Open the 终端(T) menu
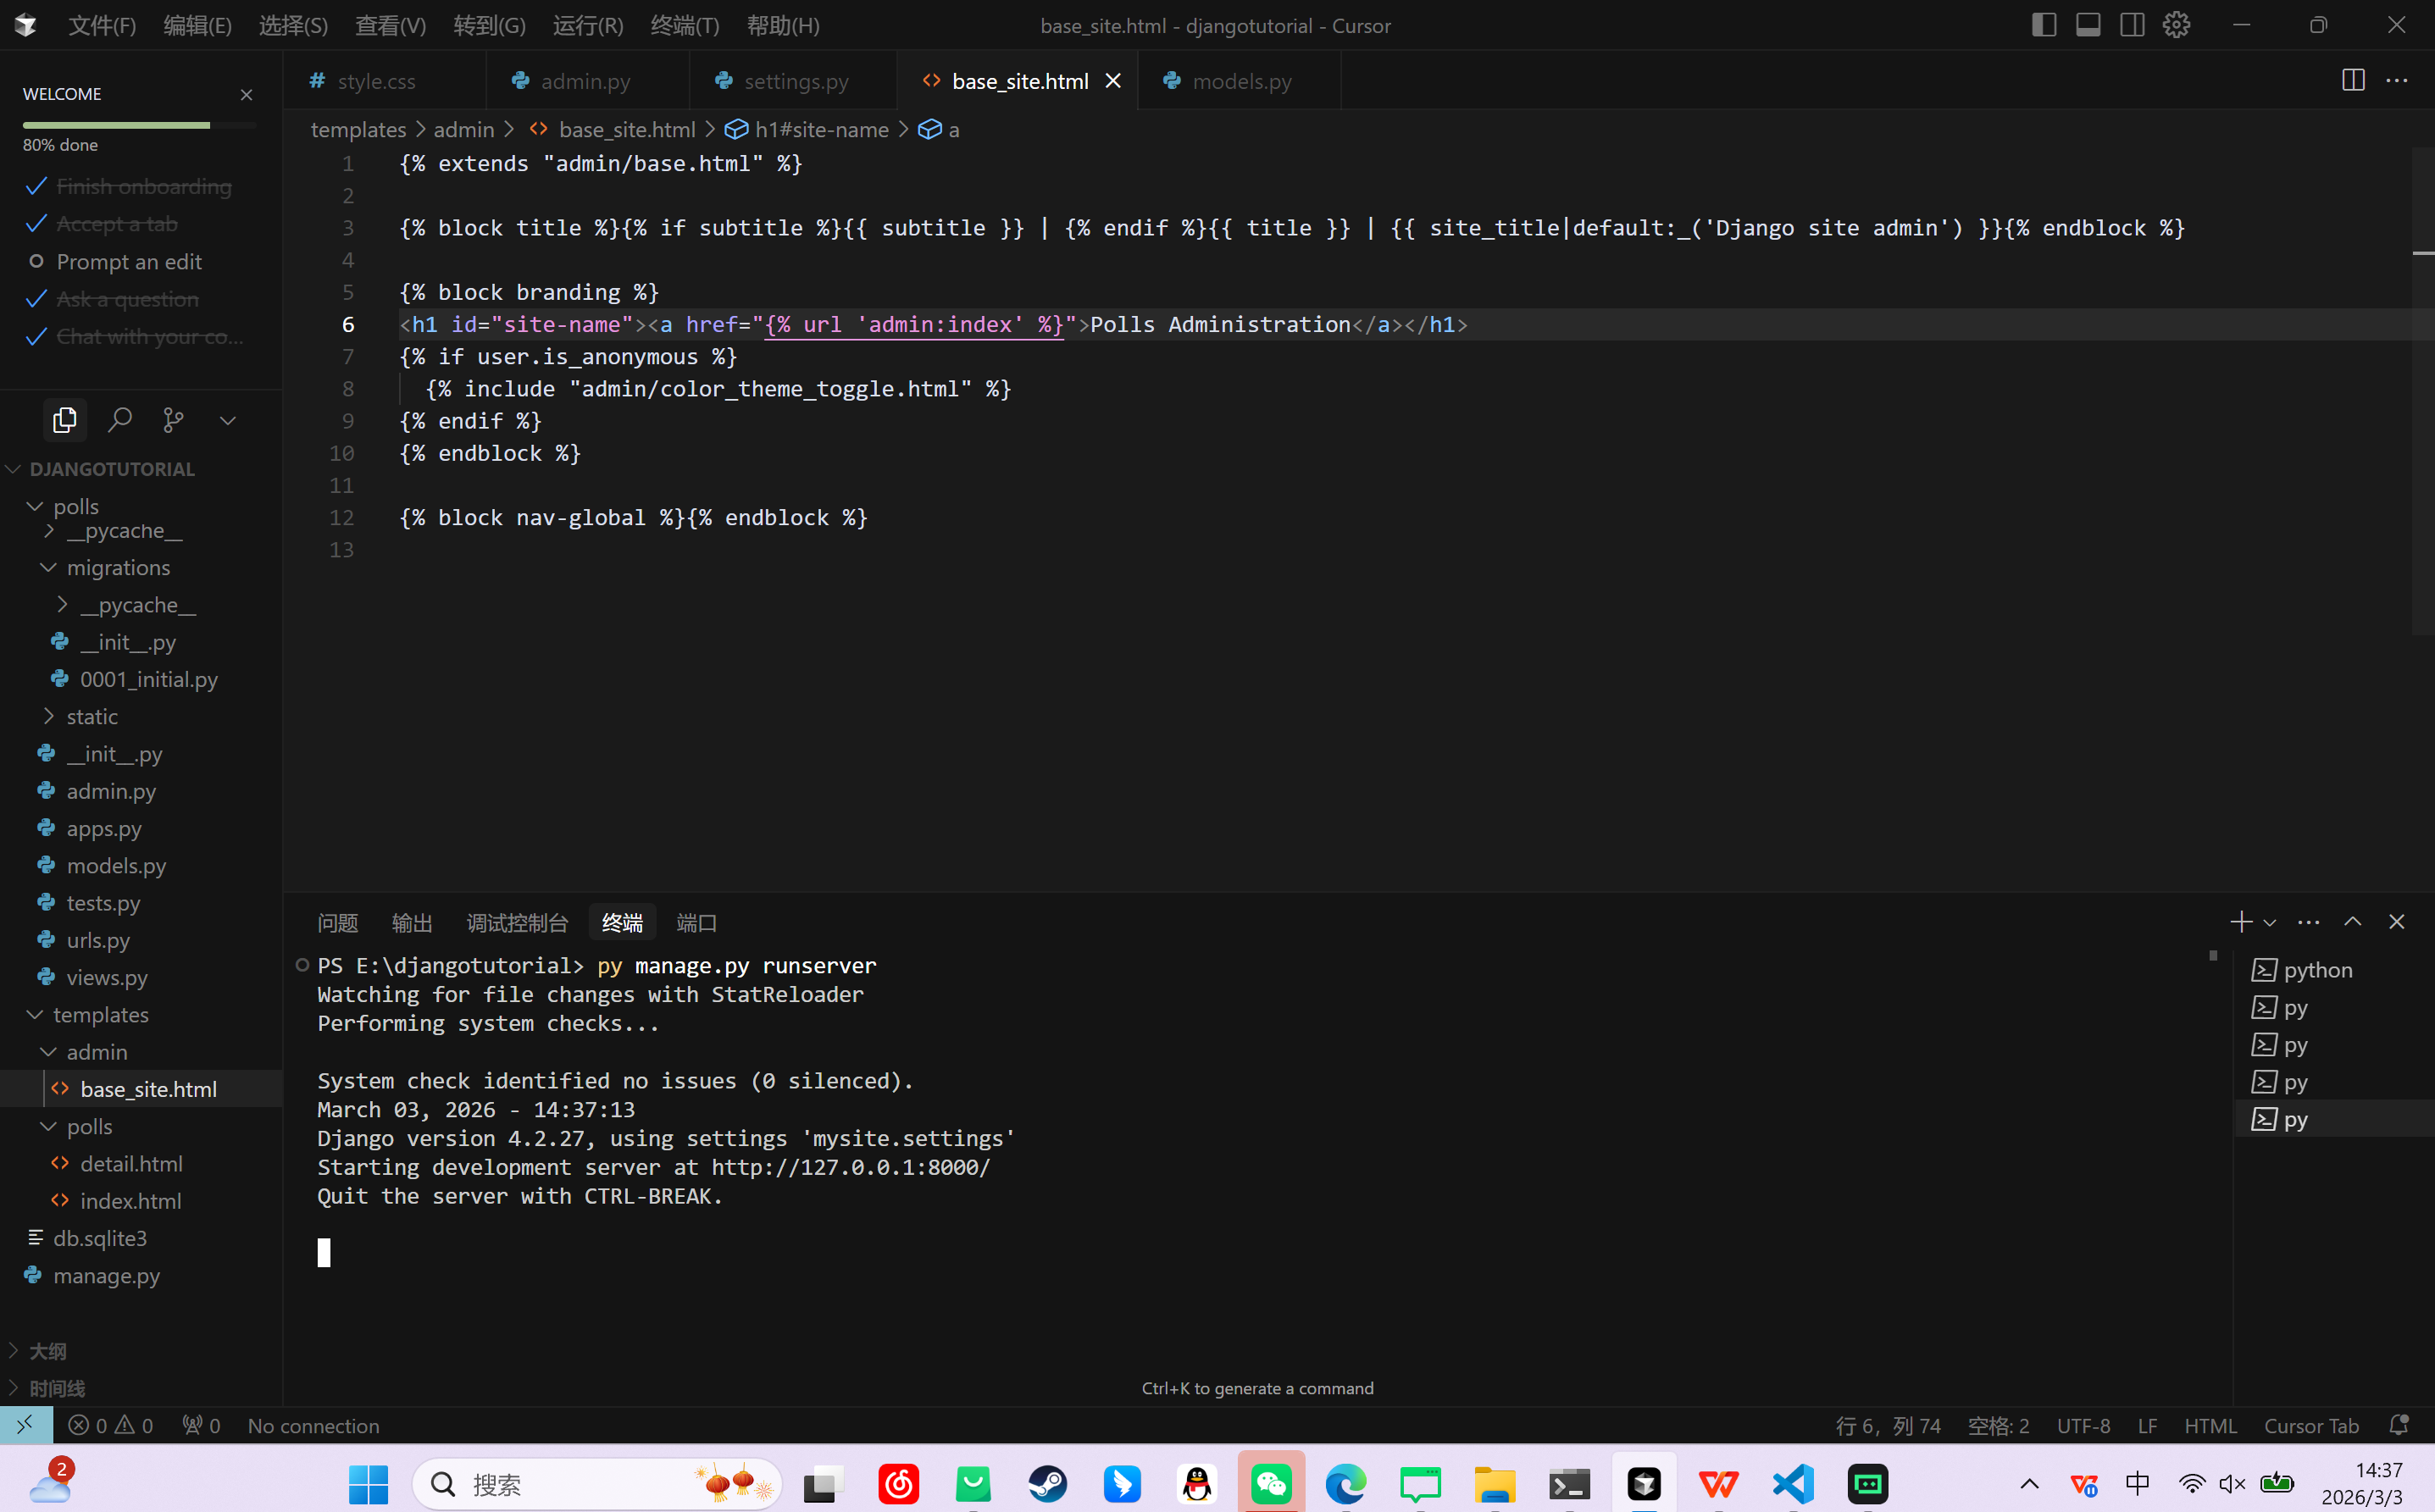 684,25
